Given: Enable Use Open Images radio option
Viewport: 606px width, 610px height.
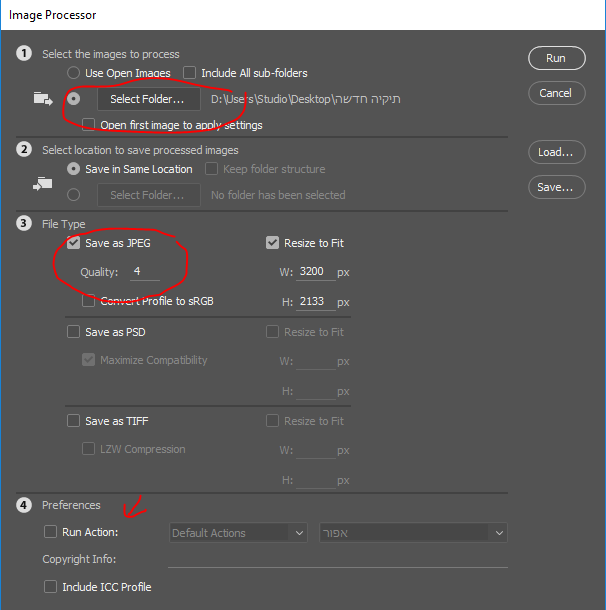Looking at the screenshot, I should 73,73.
